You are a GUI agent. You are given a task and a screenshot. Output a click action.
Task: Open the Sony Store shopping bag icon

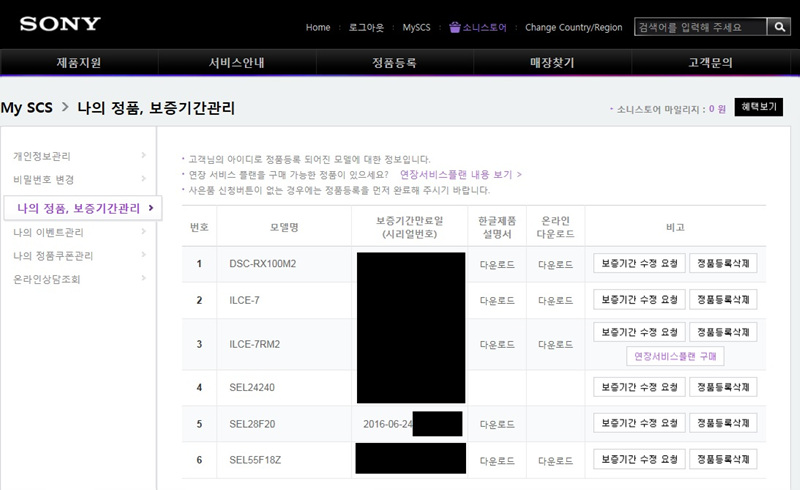tap(455, 27)
